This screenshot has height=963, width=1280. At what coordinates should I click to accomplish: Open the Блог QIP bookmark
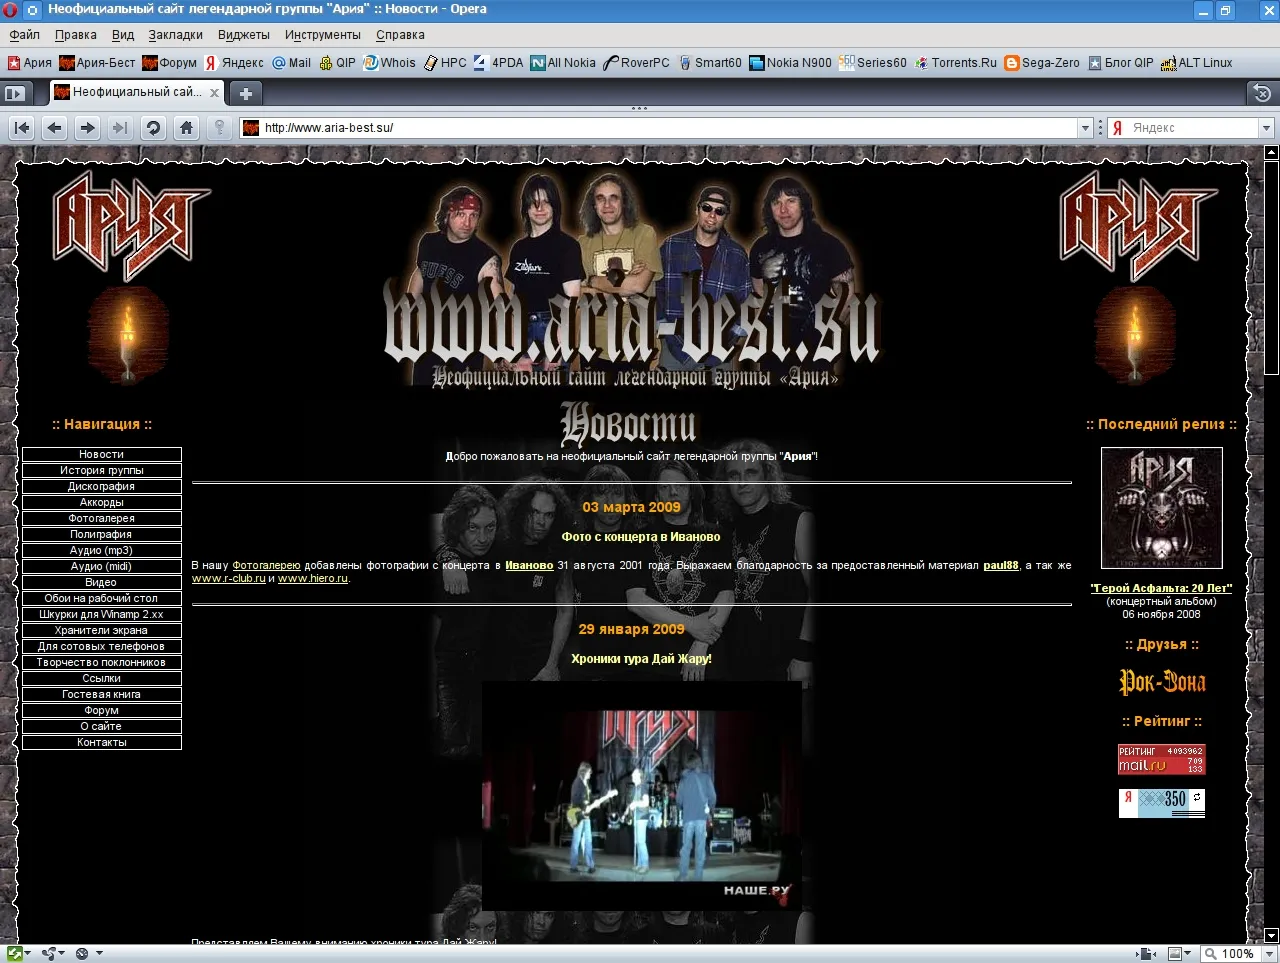coord(1121,63)
